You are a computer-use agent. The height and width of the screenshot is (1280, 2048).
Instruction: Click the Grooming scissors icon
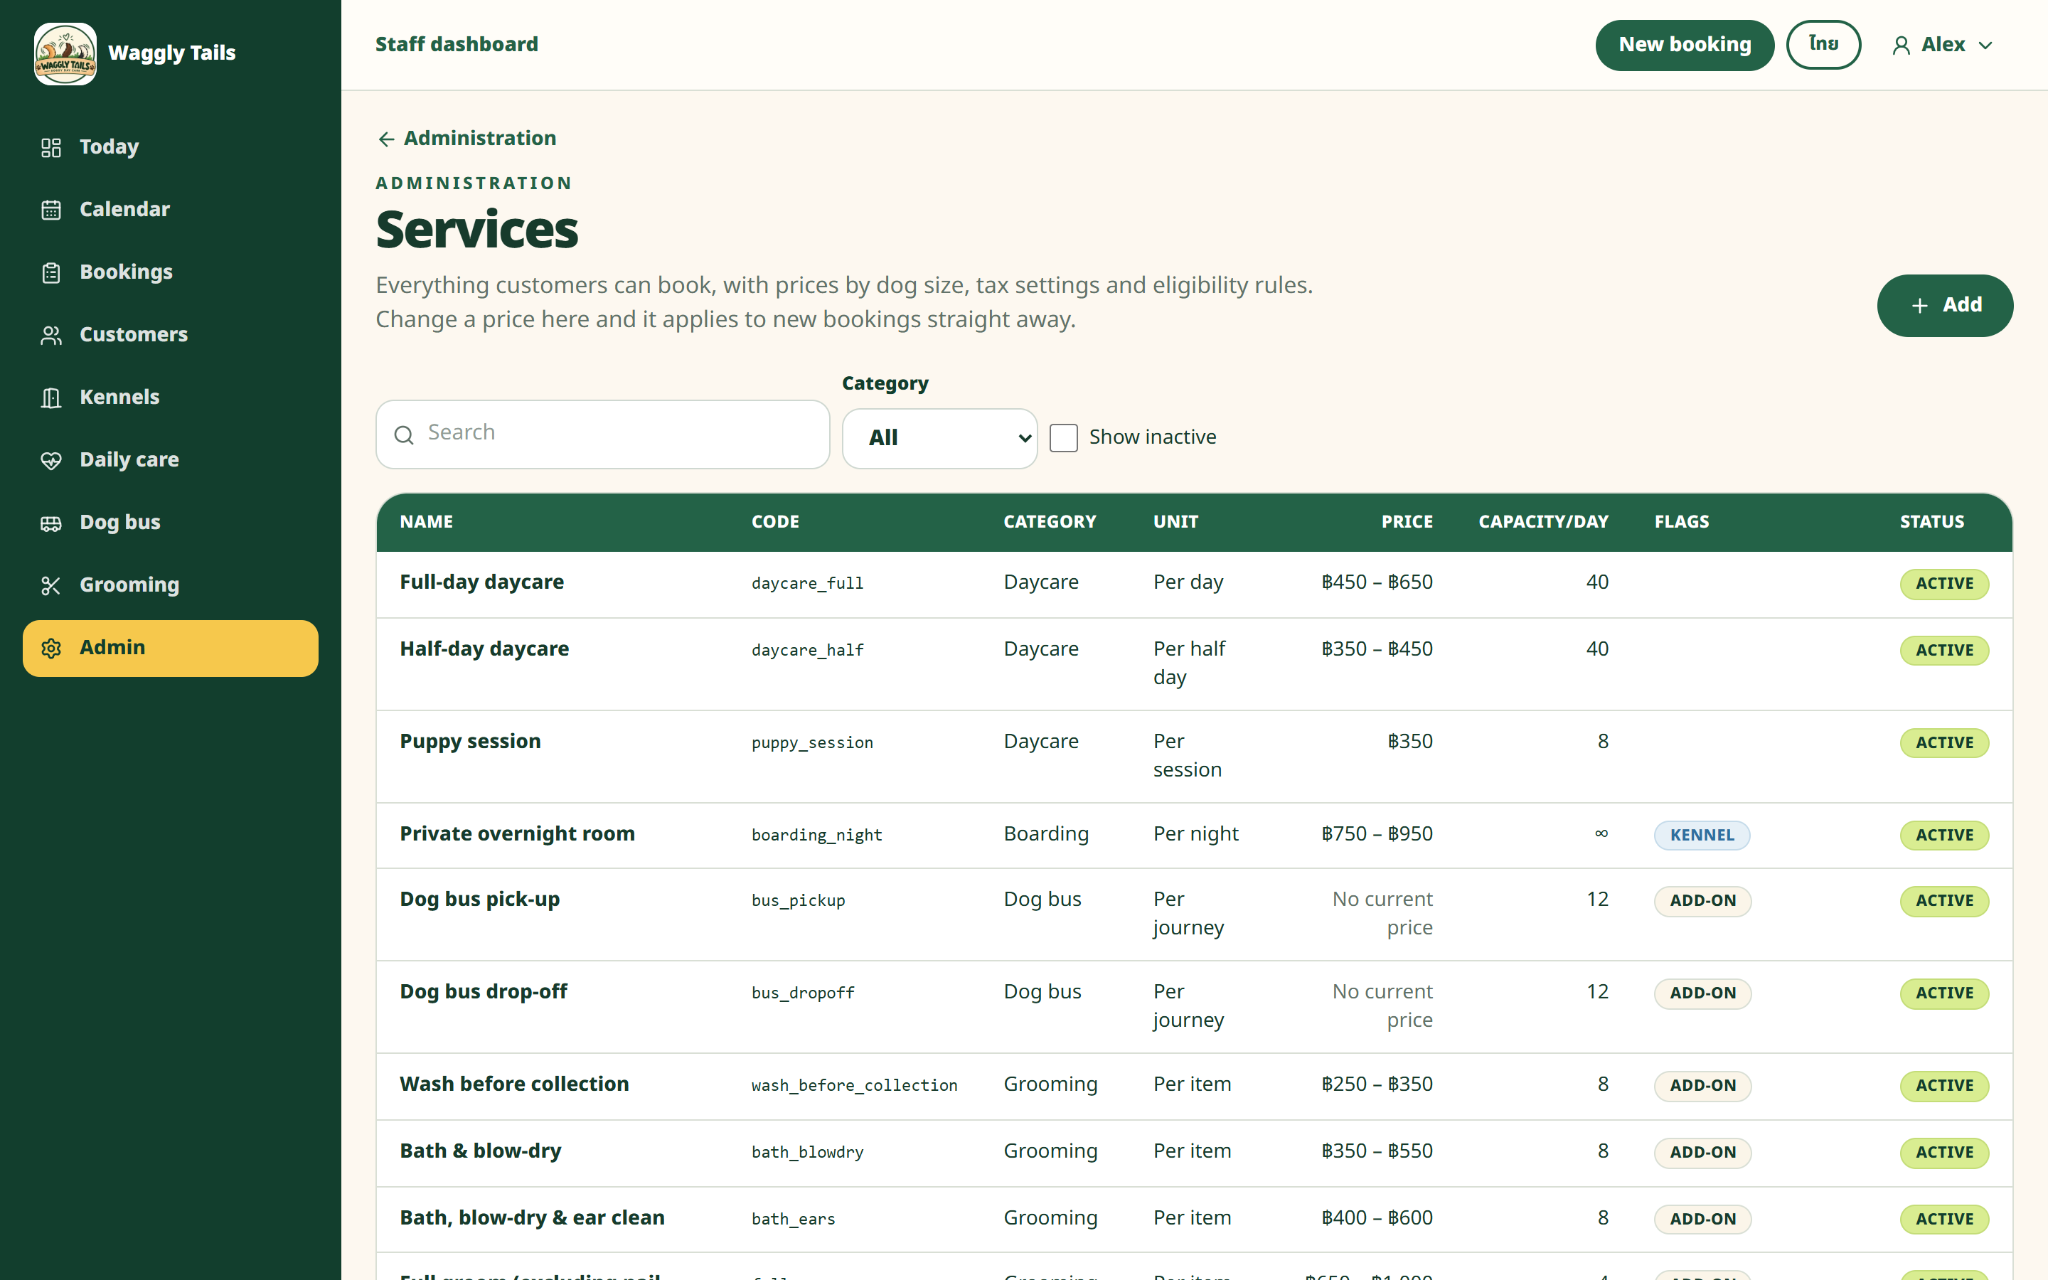51,586
